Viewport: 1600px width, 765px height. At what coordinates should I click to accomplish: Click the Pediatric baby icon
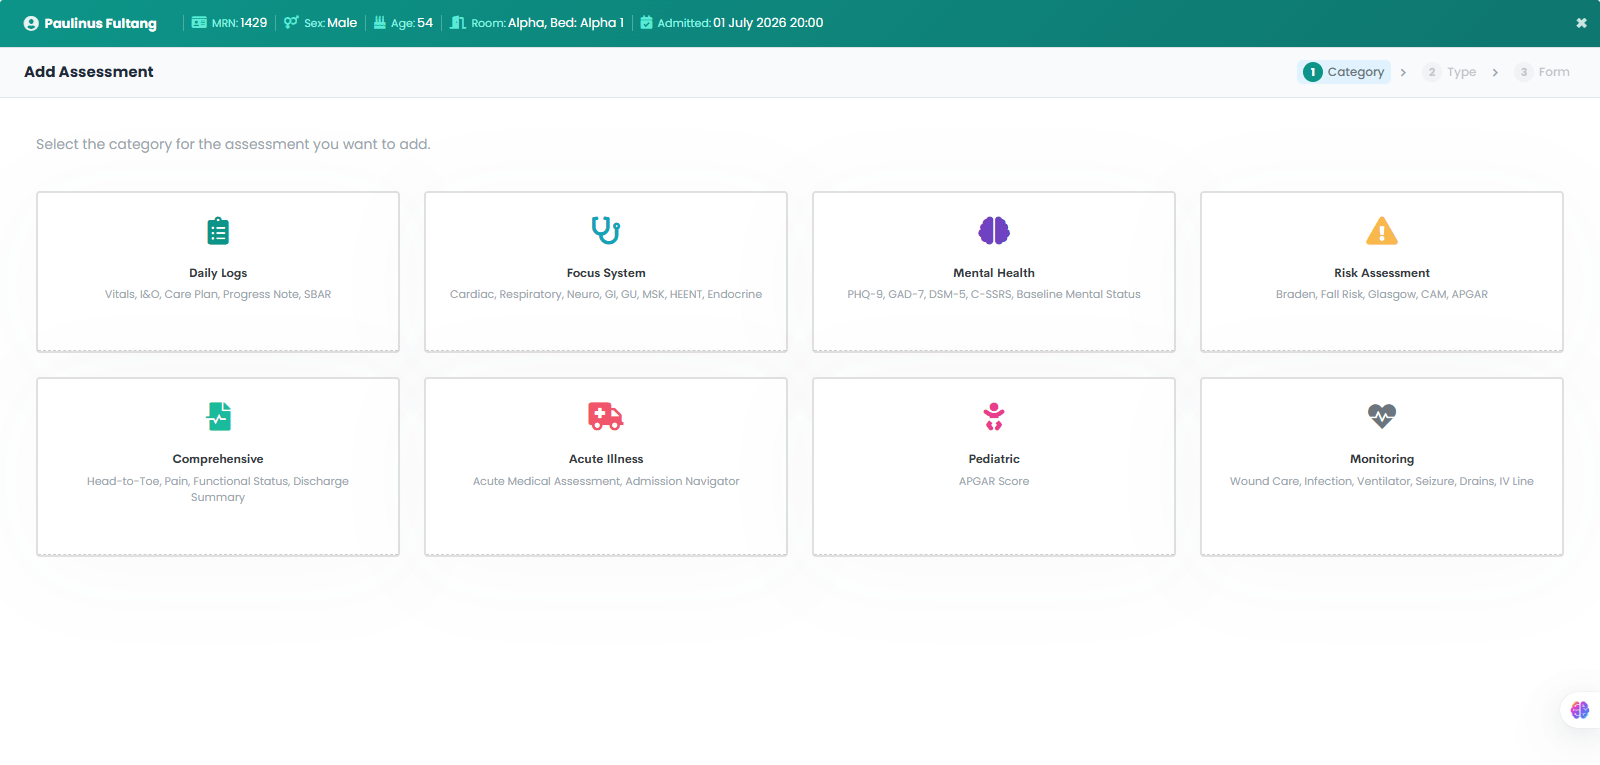pos(994,416)
